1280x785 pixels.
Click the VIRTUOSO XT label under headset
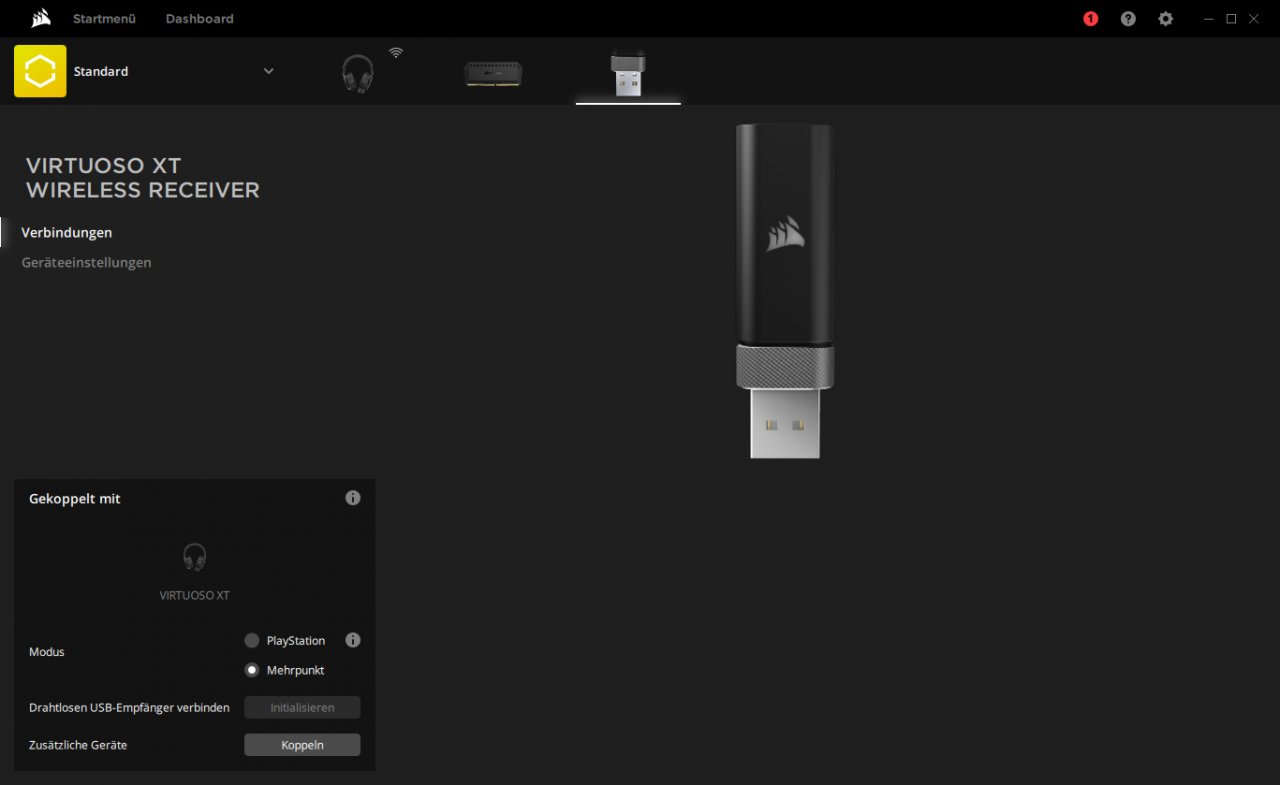click(195, 596)
